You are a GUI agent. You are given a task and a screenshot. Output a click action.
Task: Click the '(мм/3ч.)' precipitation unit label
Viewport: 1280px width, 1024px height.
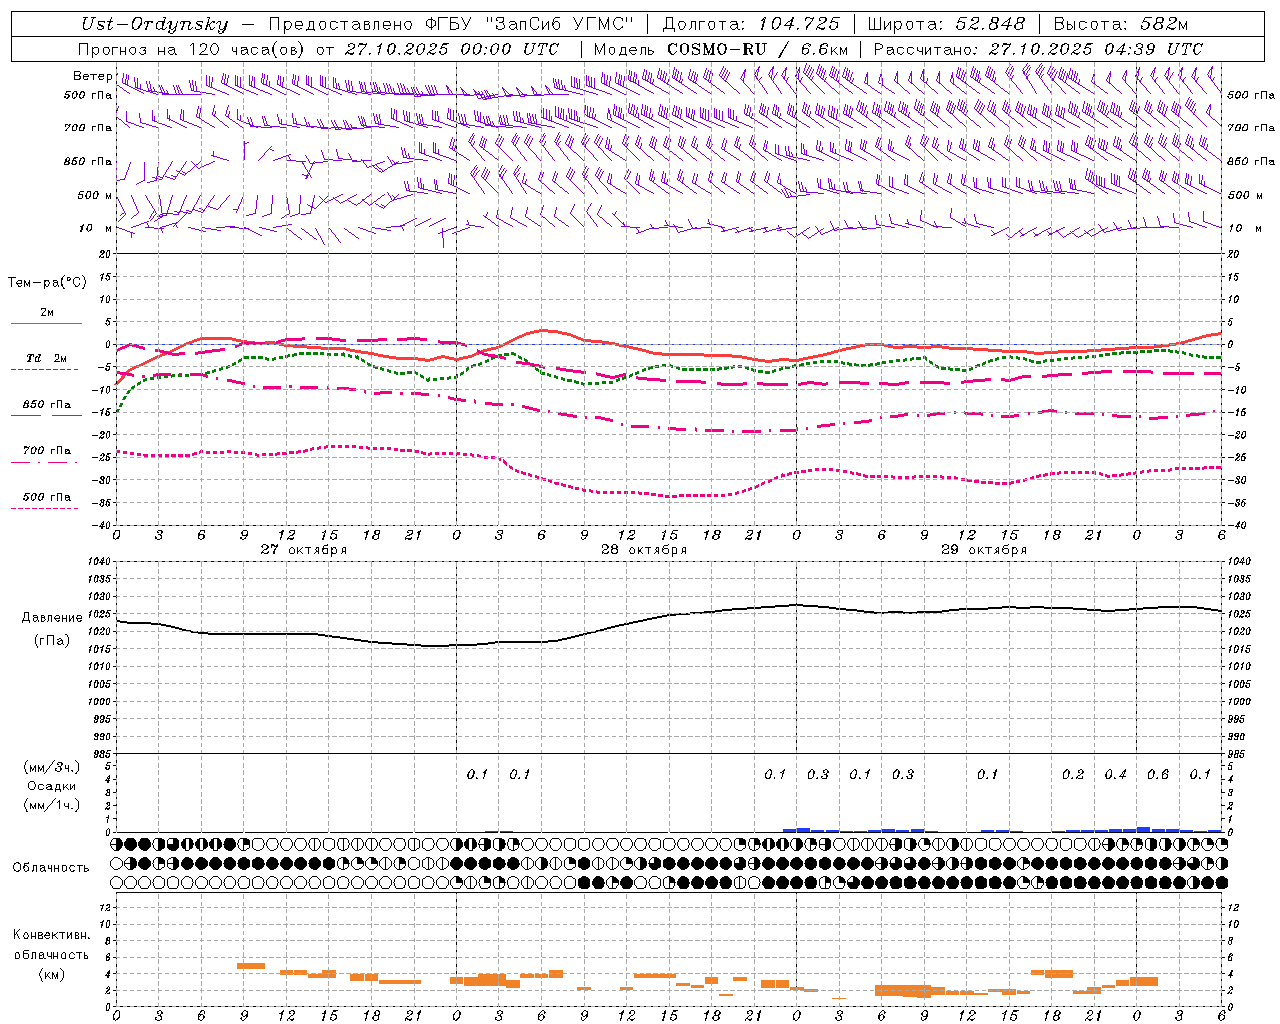coord(52,768)
